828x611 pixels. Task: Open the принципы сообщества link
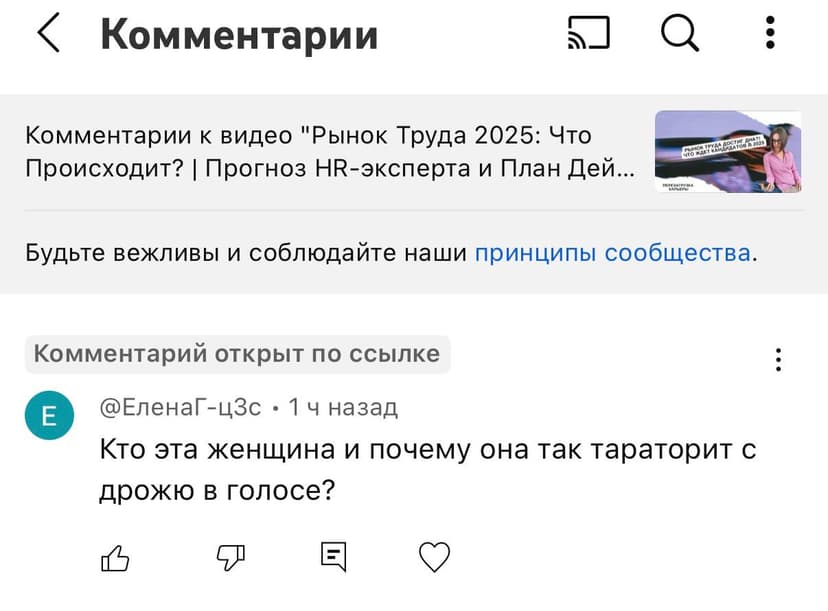click(614, 253)
